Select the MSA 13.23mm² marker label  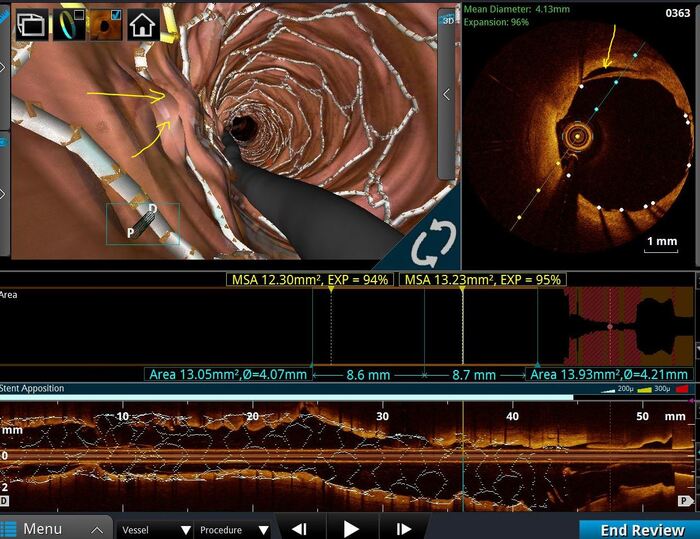(x=482, y=279)
